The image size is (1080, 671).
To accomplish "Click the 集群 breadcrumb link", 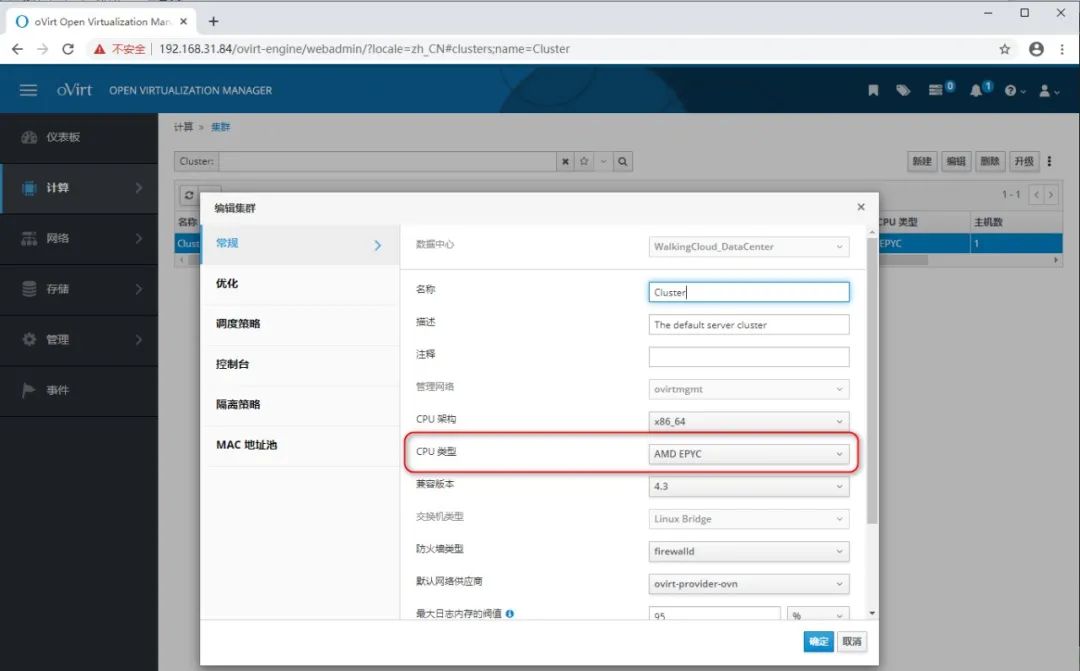I will (220, 127).
